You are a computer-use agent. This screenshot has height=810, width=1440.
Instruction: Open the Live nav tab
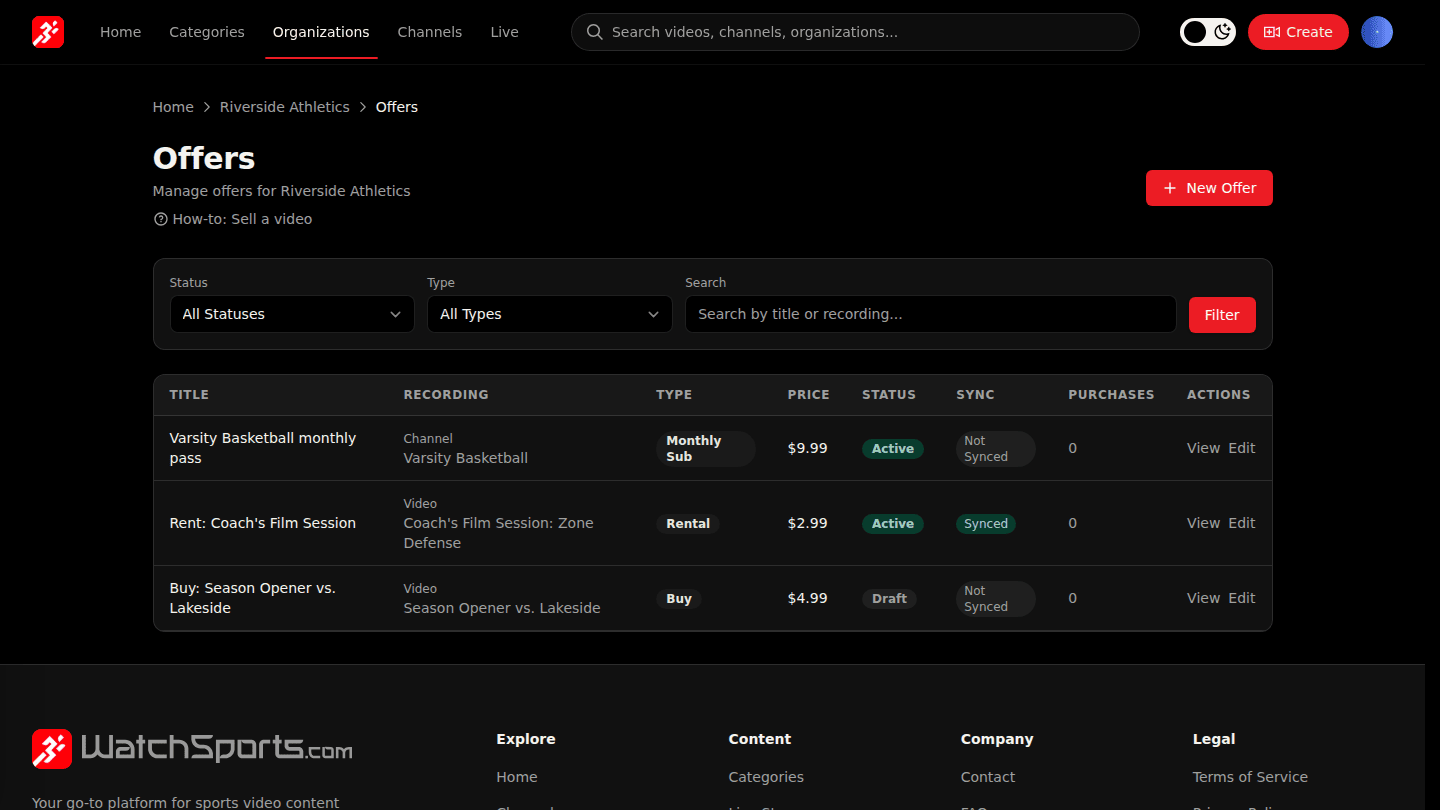[504, 32]
